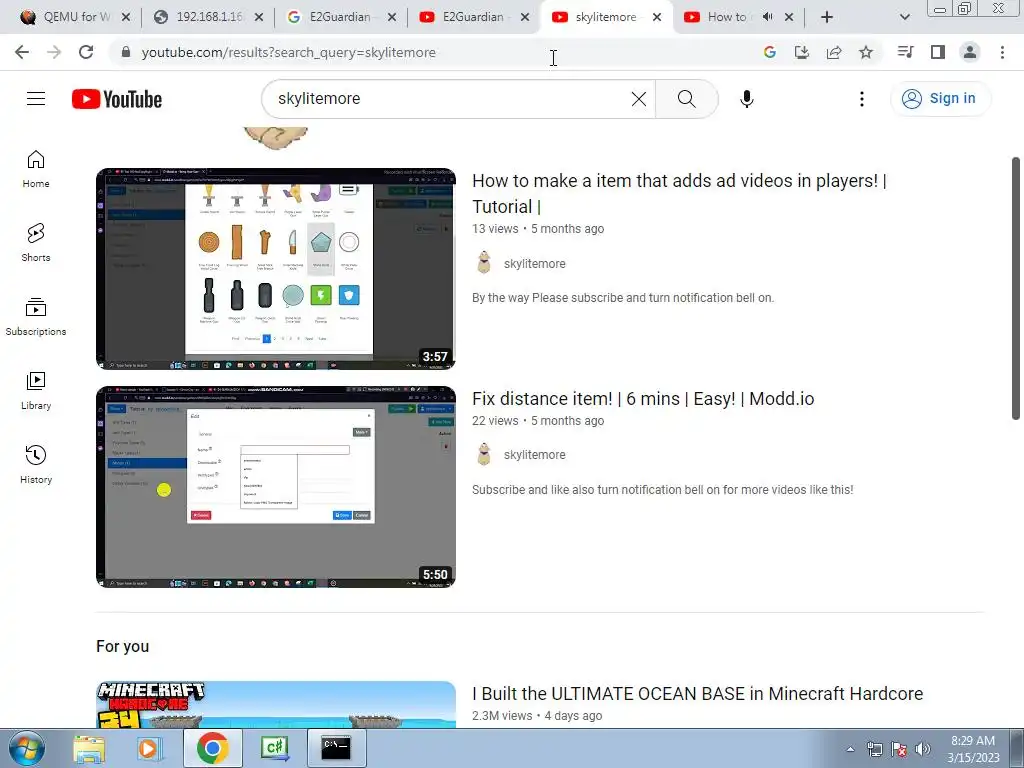
Task: View site lock information icon
Action: (126, 52)
